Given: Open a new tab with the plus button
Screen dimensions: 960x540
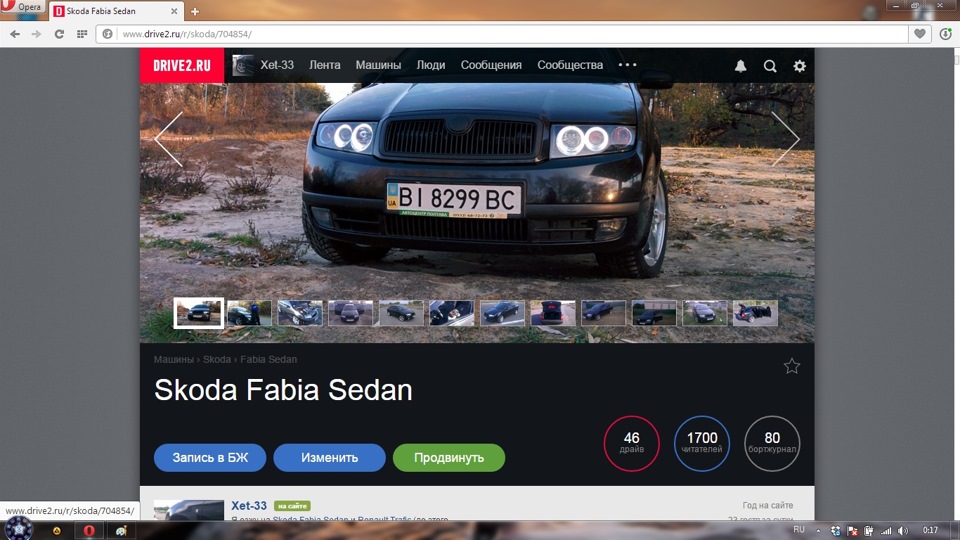Looking at the screenshot, I should click(x=195, y=12).
